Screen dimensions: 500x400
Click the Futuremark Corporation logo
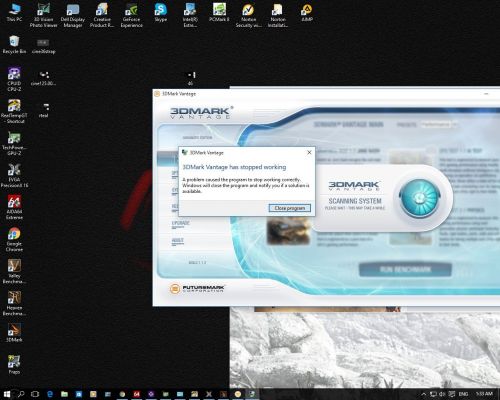(197, 288)
